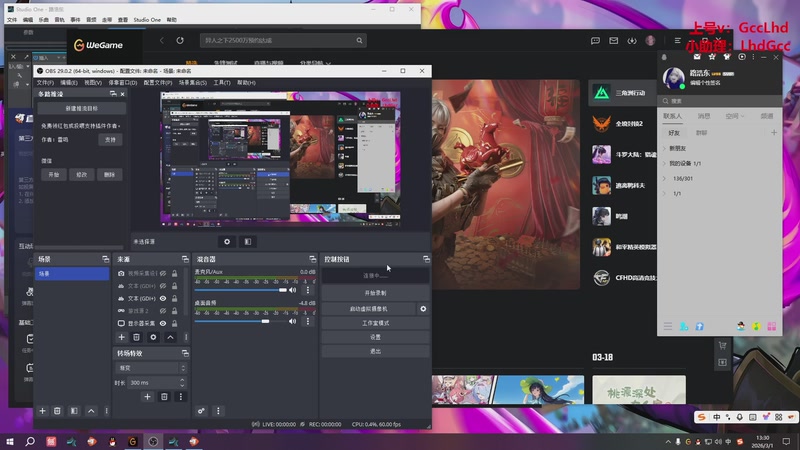Open OBS Tools menu
This screenshot has width=800, height=450.
[x=221, y=83]
